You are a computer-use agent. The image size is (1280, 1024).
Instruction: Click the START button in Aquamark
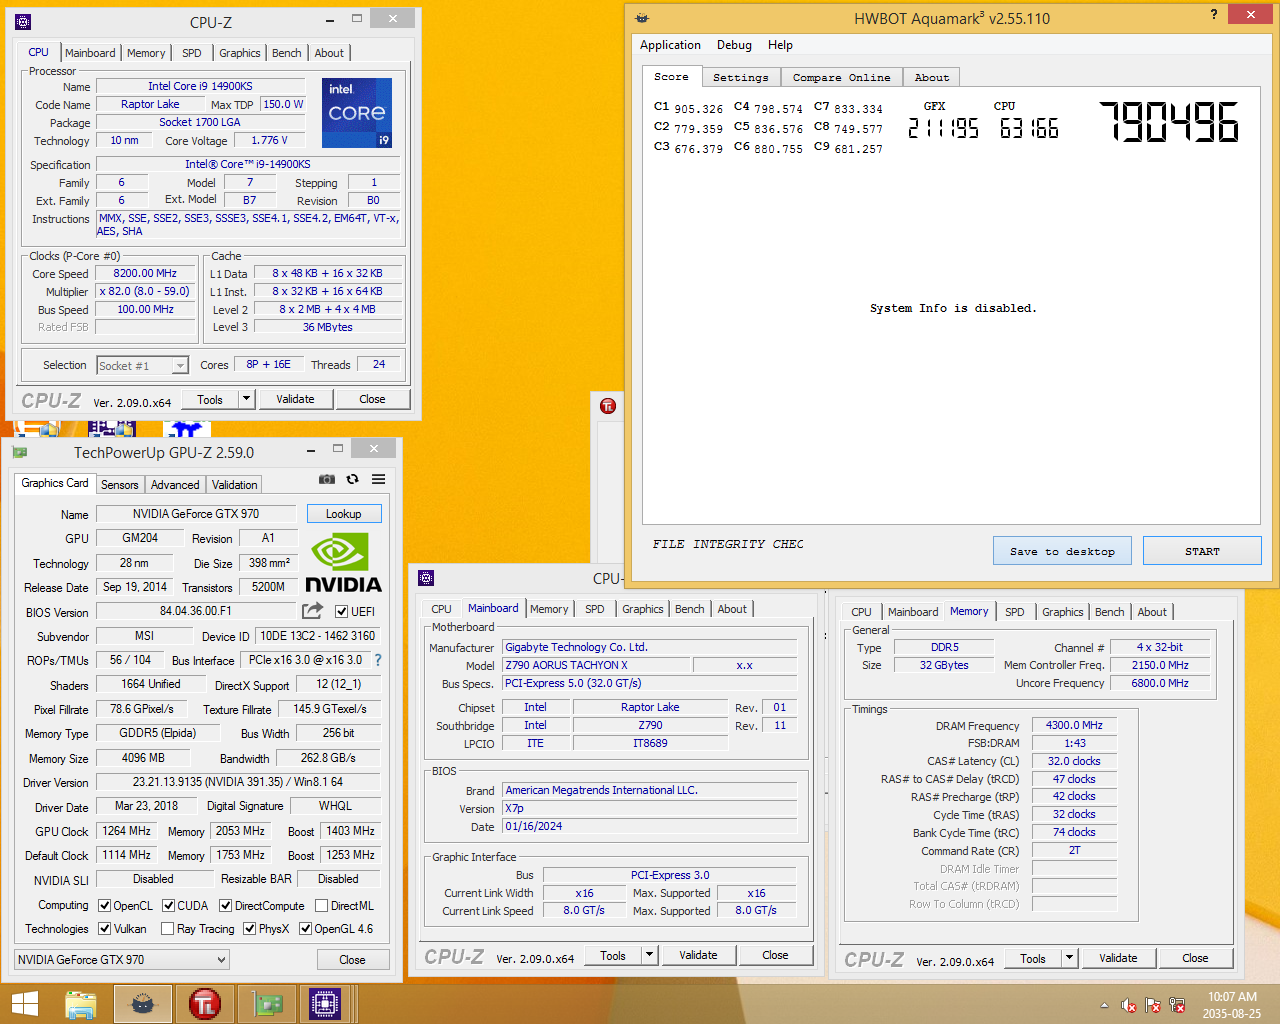pyautogui.click(x=1202, y=551)
